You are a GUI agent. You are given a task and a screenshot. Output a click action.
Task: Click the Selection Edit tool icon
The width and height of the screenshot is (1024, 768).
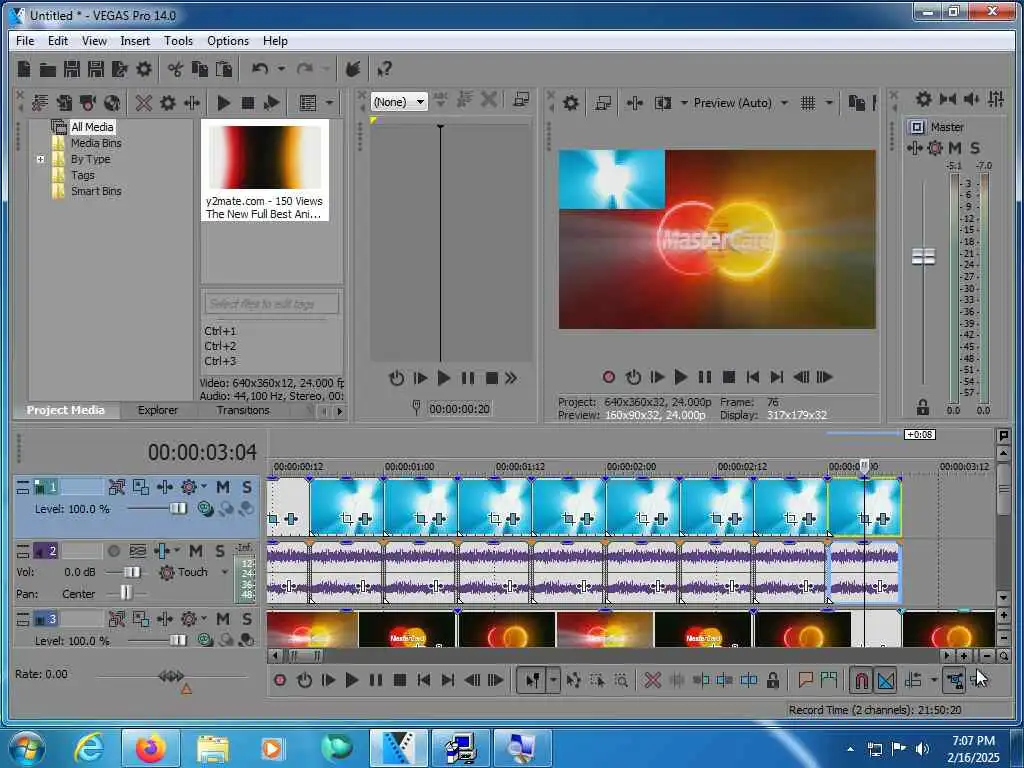tap(597, 680)
